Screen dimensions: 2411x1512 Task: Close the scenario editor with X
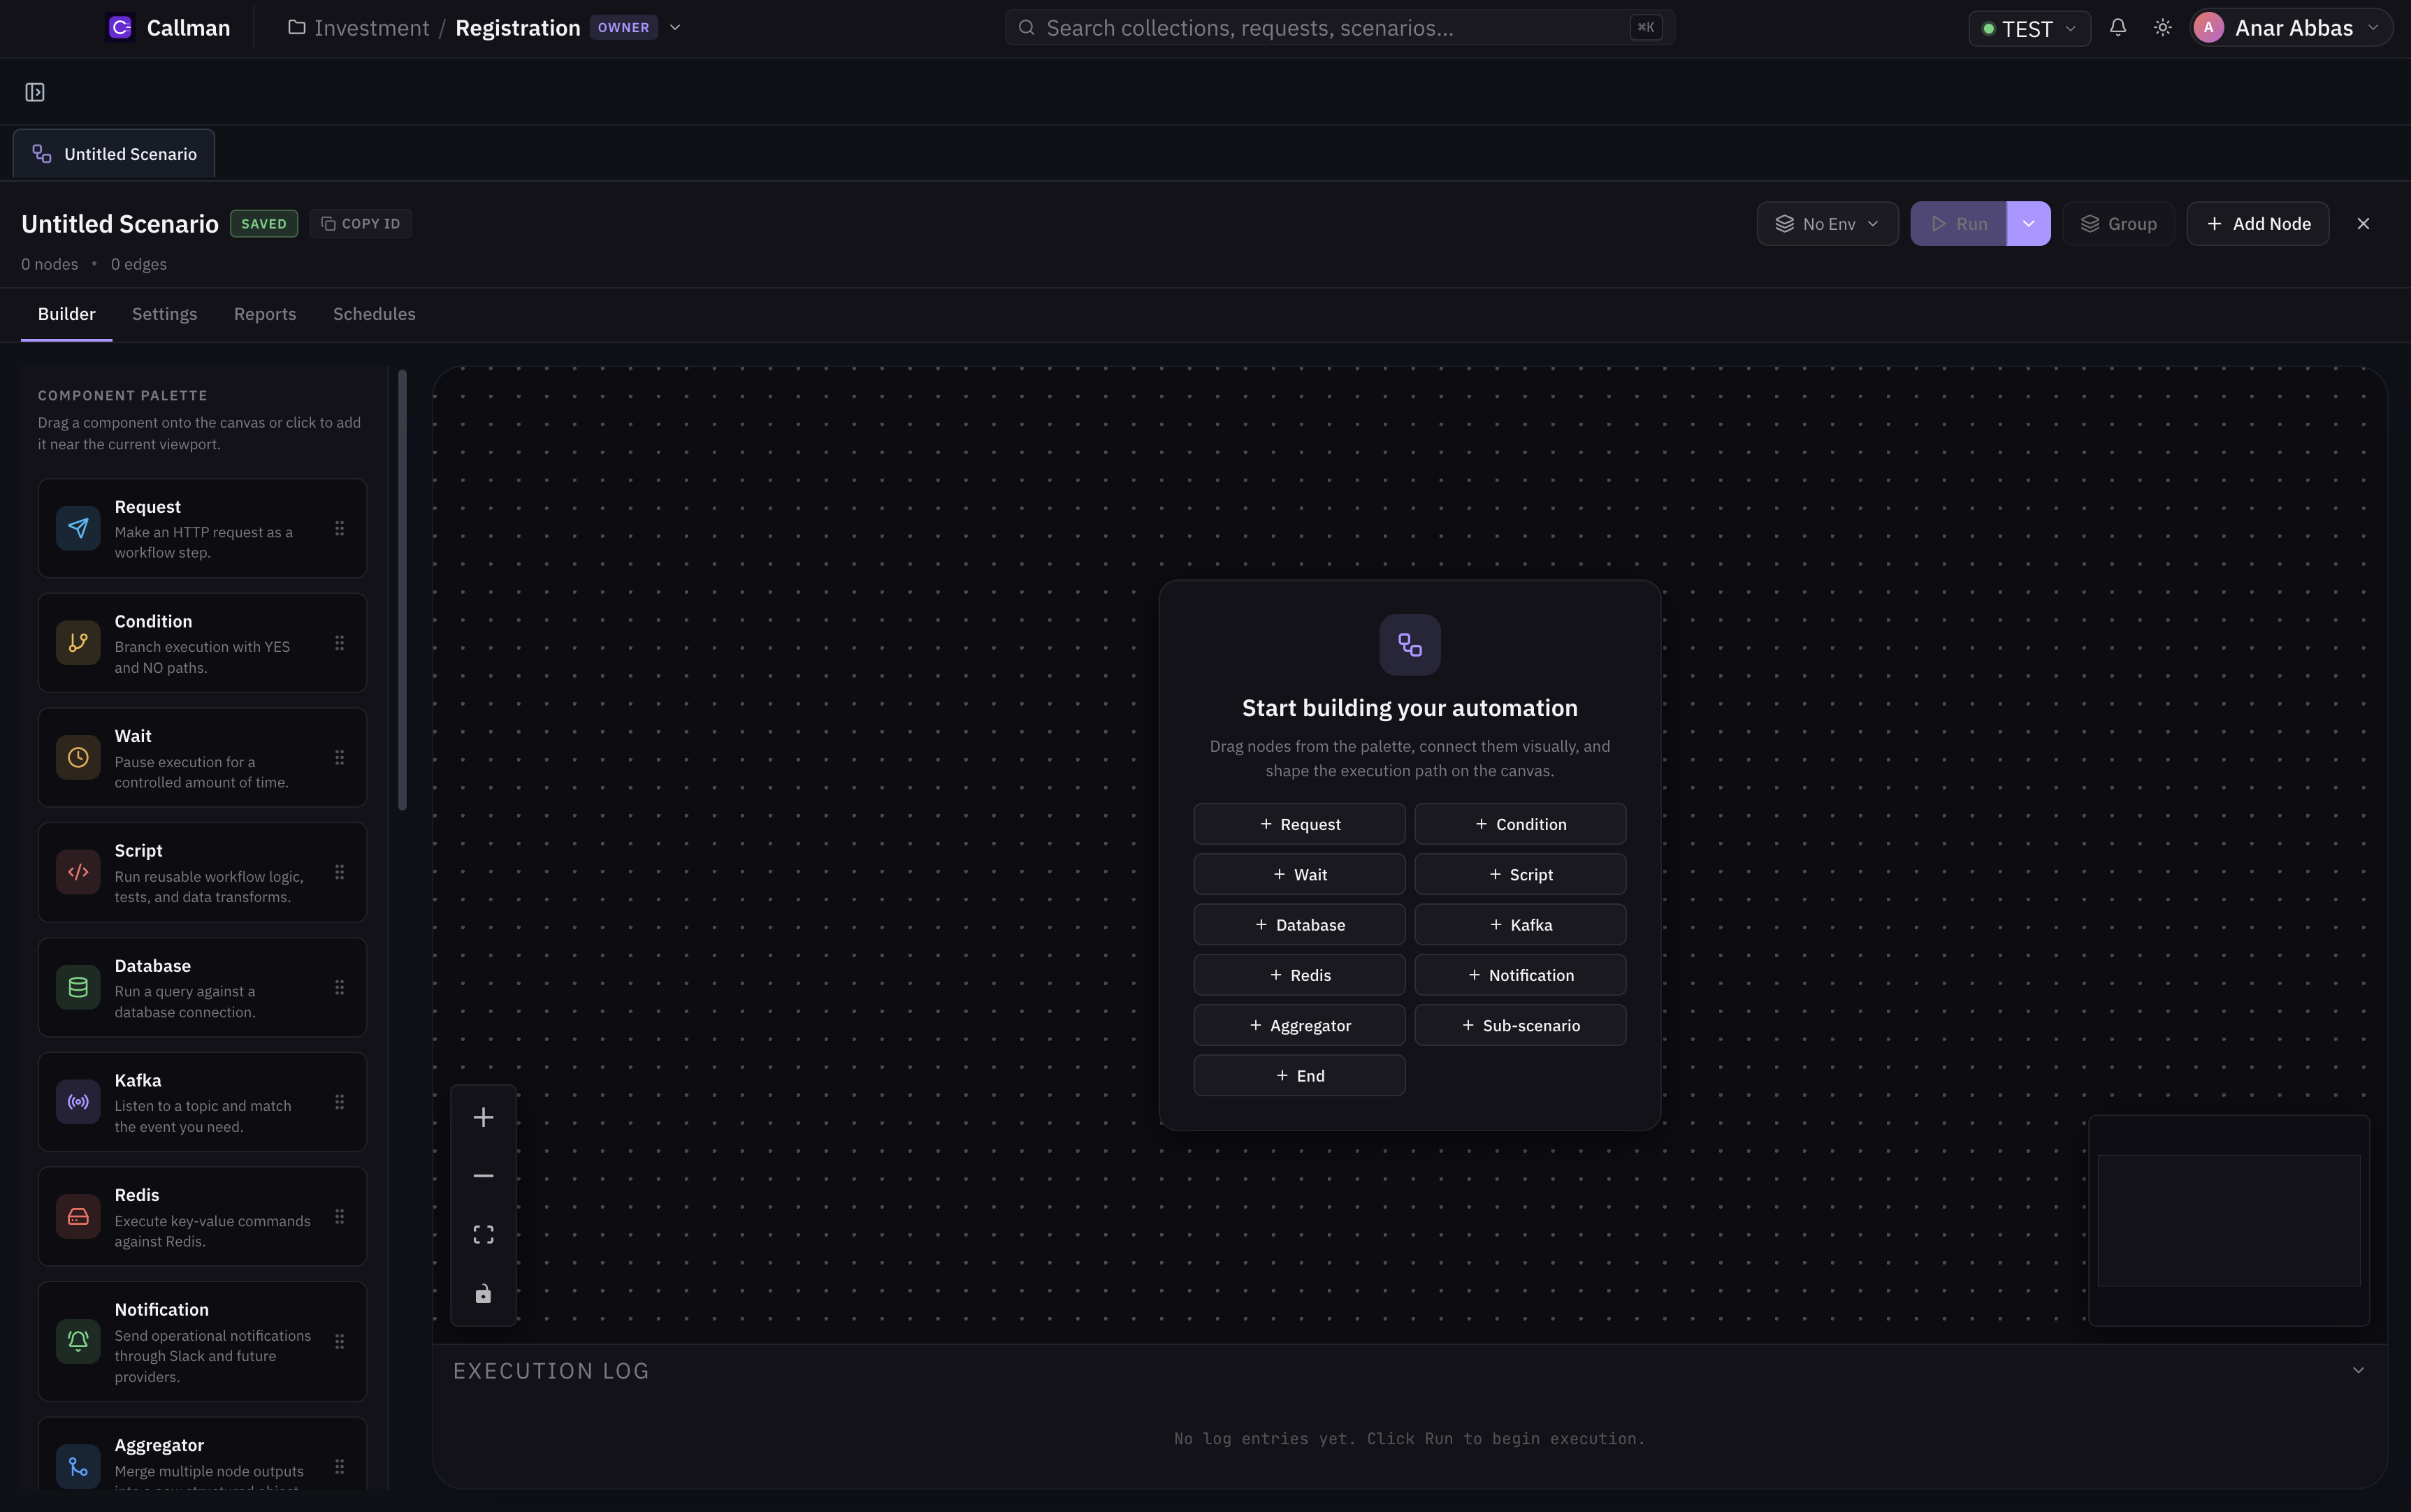click(2363, 224)
